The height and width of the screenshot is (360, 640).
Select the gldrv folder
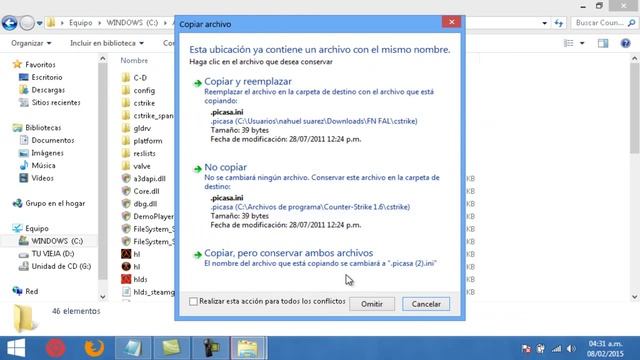[x=142, y=129]
